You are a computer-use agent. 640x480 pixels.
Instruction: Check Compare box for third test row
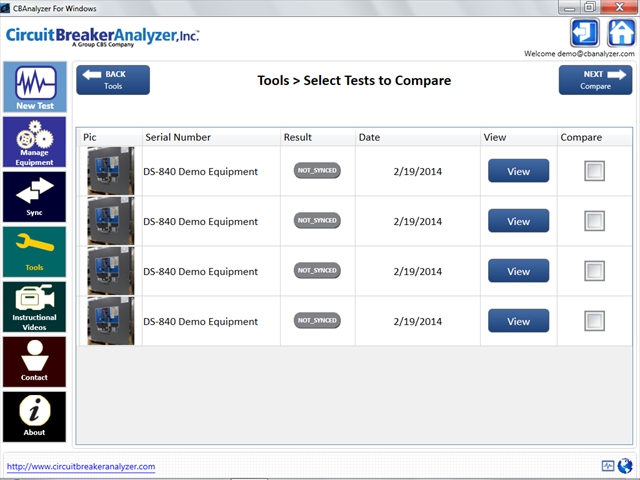pos(594,271)
